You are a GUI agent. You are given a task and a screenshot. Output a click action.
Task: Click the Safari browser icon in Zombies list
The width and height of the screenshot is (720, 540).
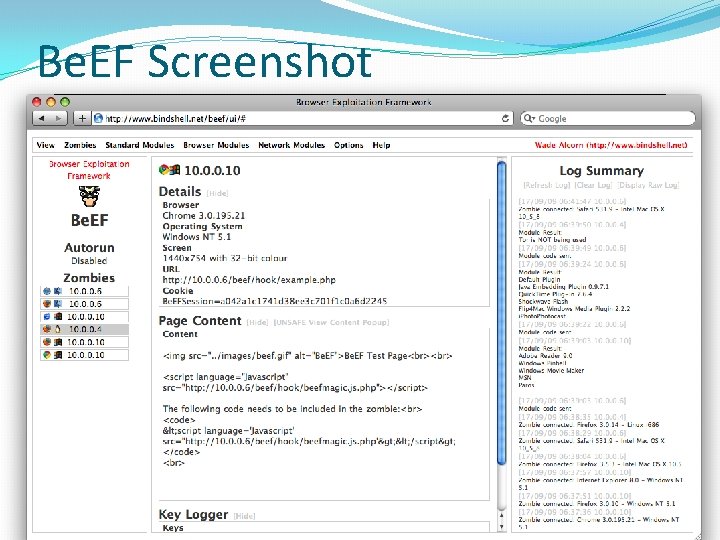(x=47, y=291)
